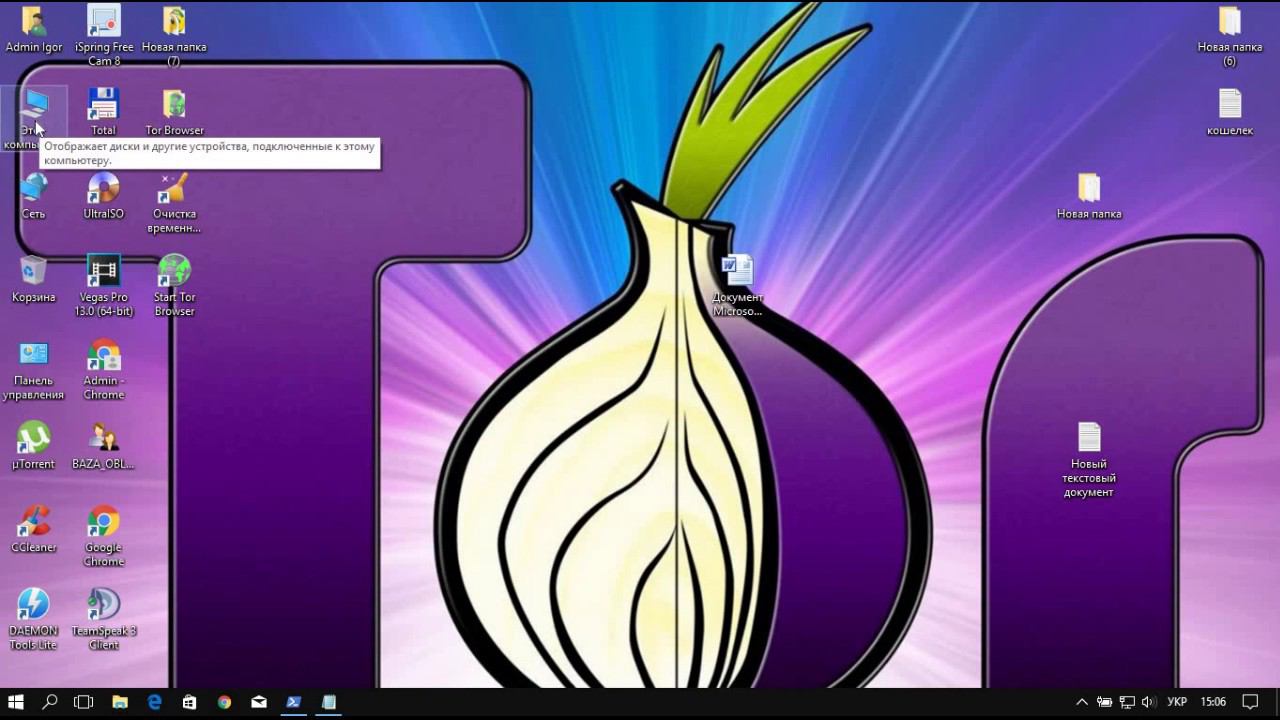Open the BAZA_OBL shortcut
Image resolution: width=1280 pixels, height=720 pixels.
point(104,438)
